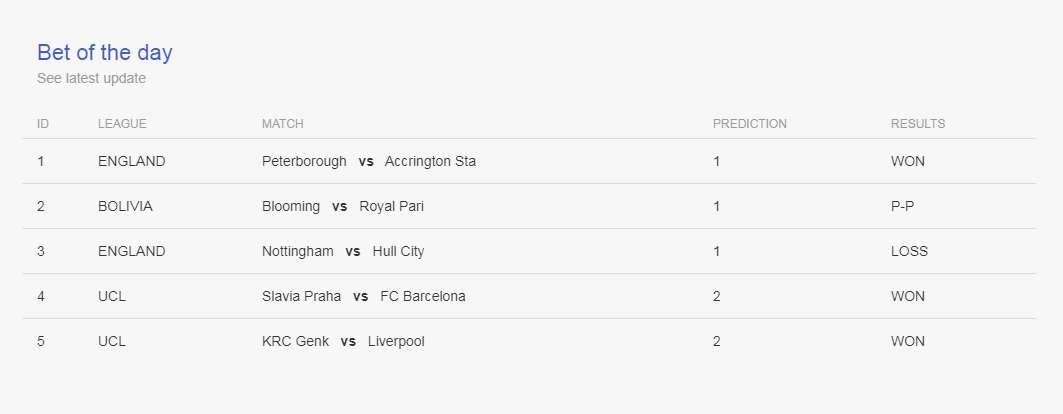Viewport: 1063px width, 414px height.
Task: Click the RESULTS column header
Action: (918, 124)
